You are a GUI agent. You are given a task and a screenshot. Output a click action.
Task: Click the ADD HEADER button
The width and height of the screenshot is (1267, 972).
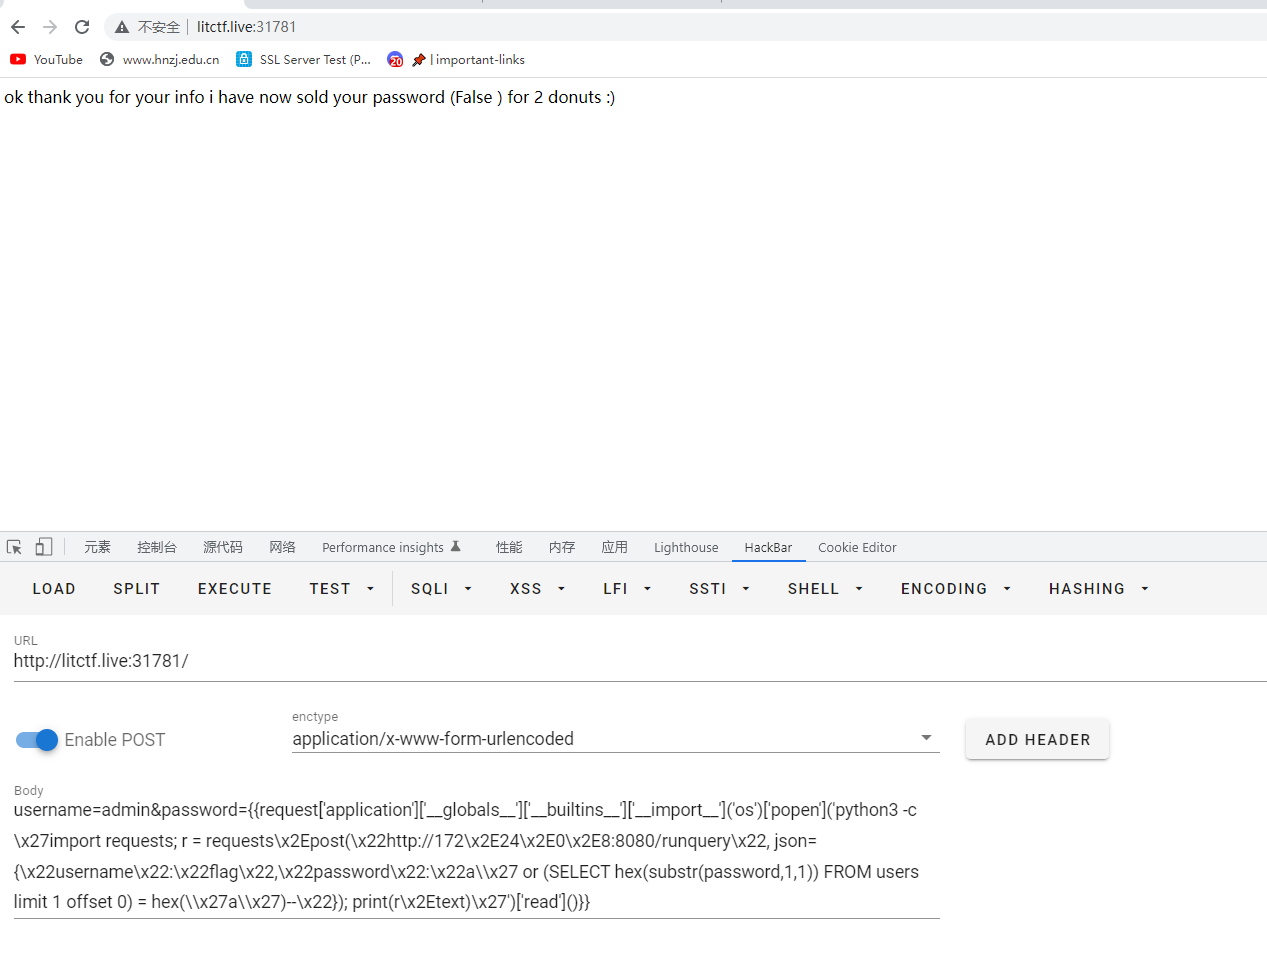click(x=1037, y=740)
